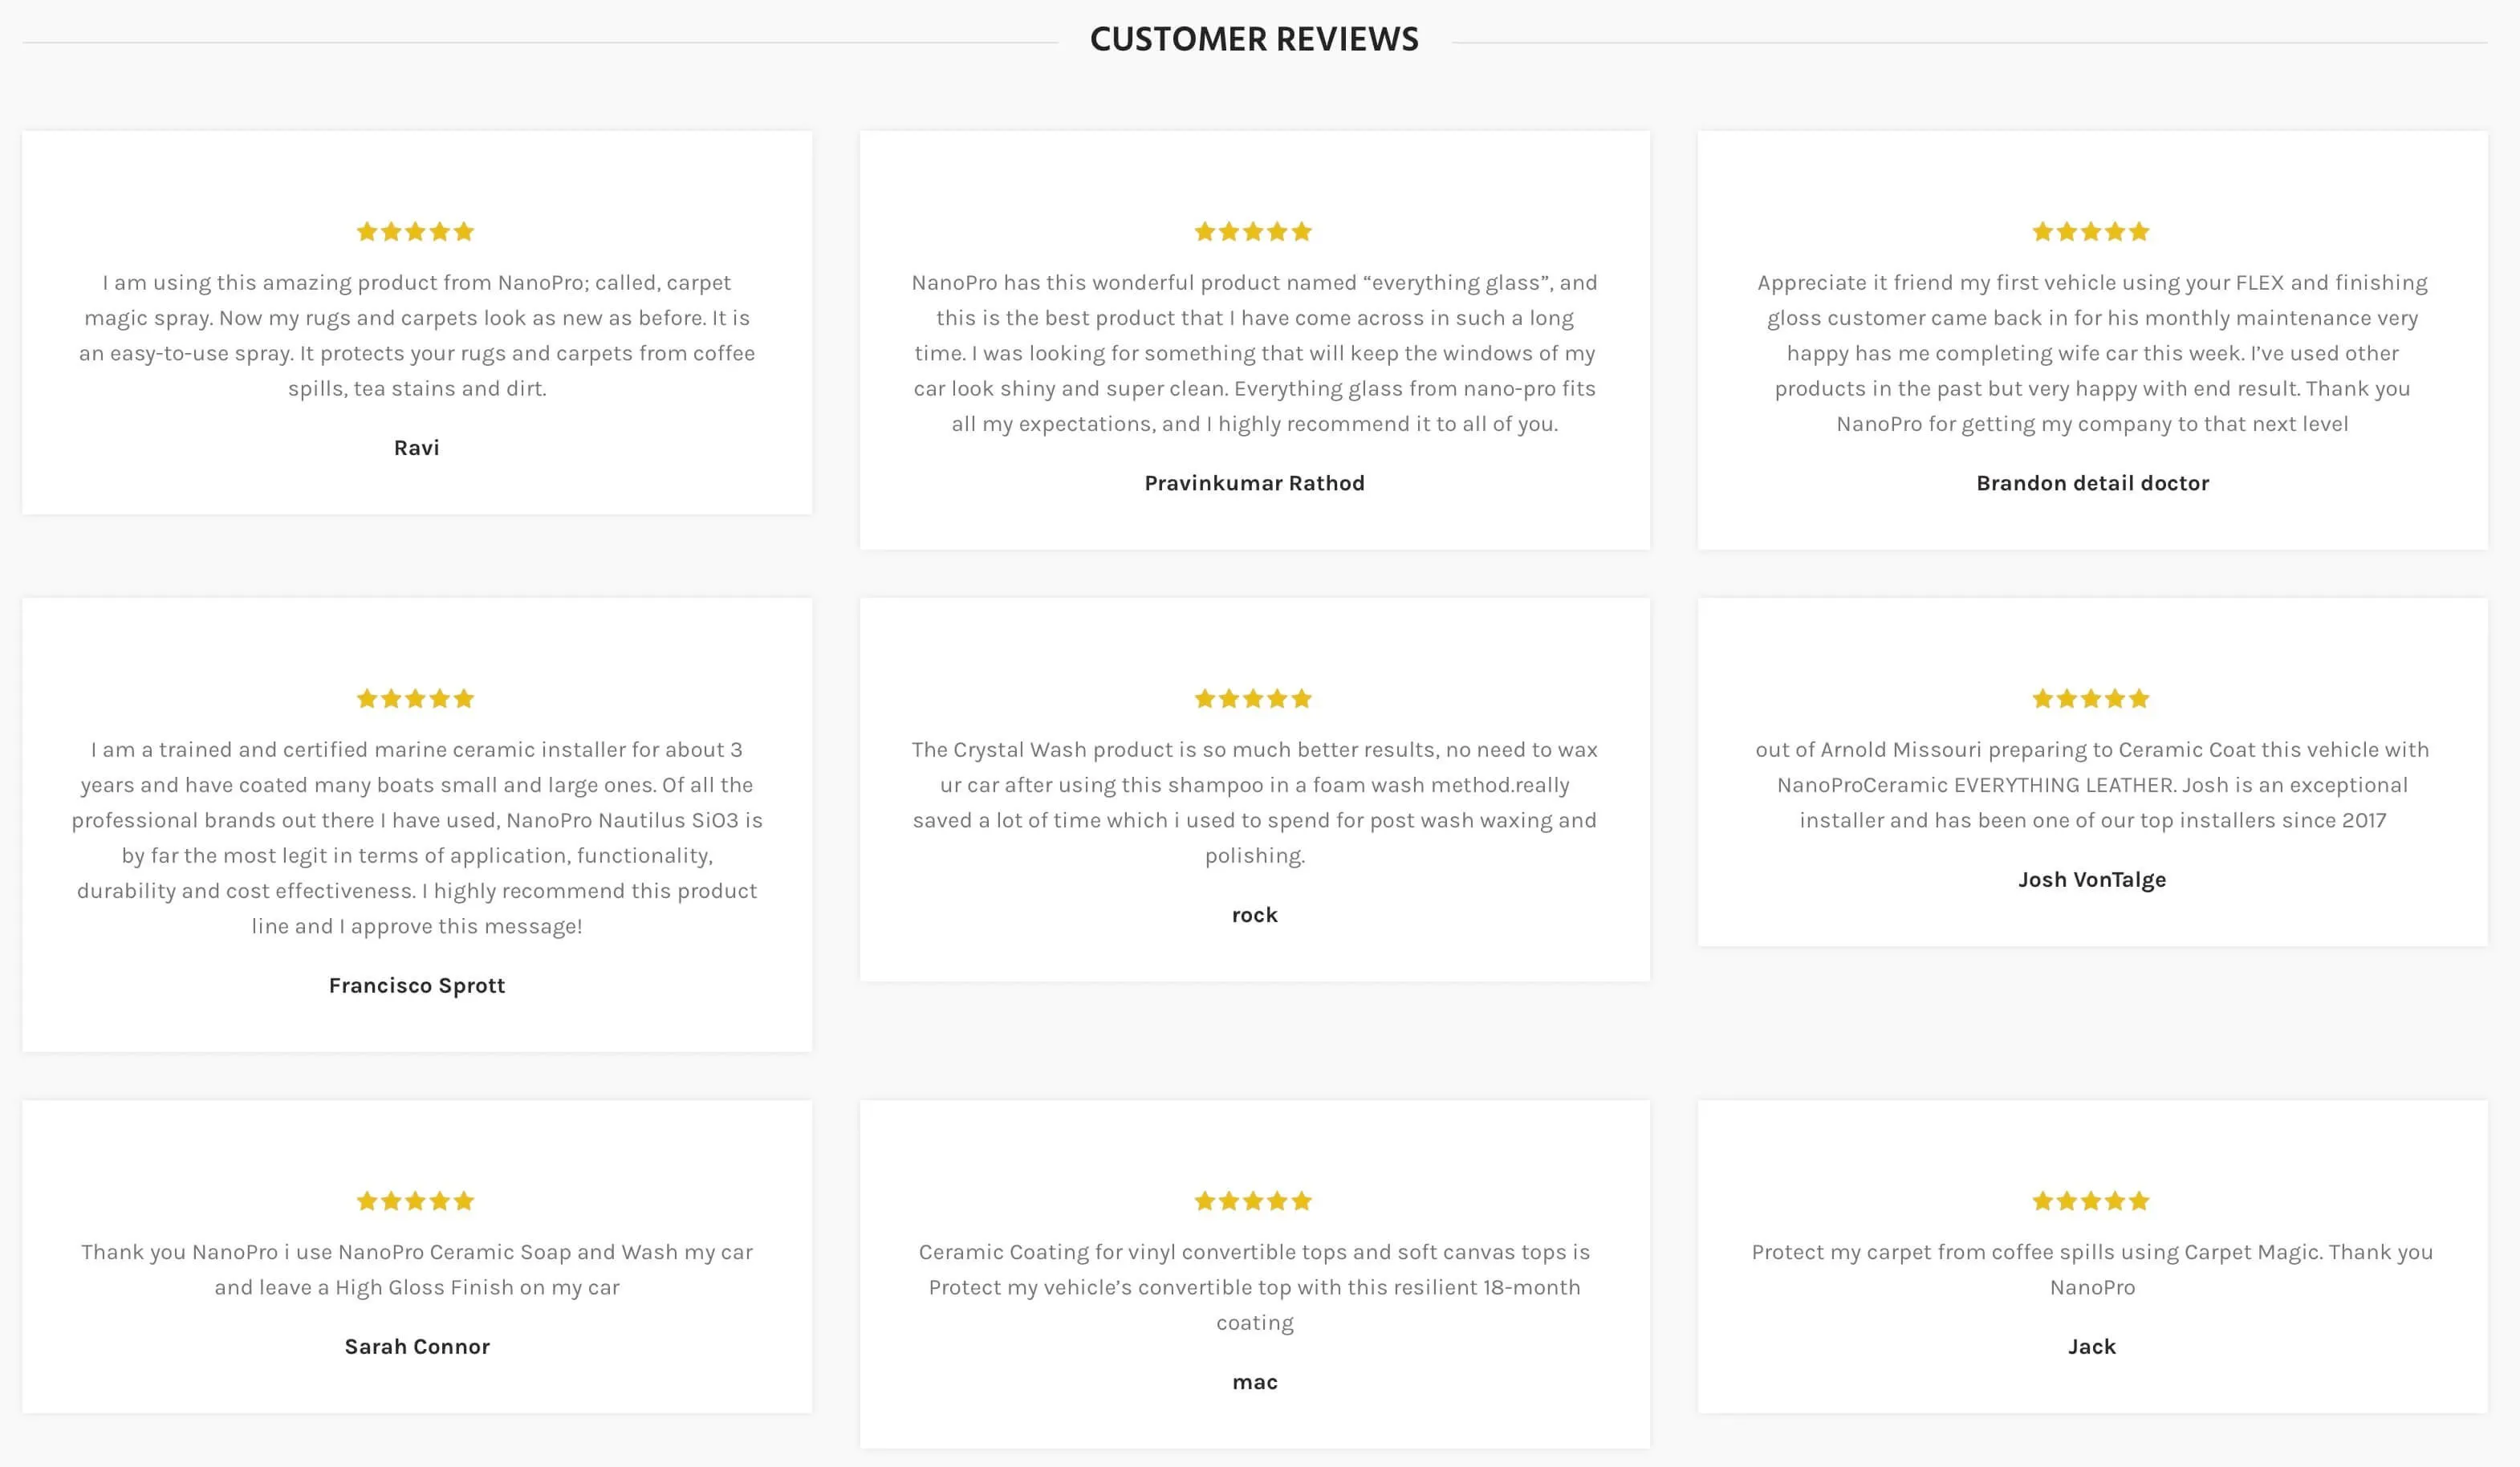Click the star rating on Jack's review
Screen dimensions: 2520x1467
pos(2091,1201)
